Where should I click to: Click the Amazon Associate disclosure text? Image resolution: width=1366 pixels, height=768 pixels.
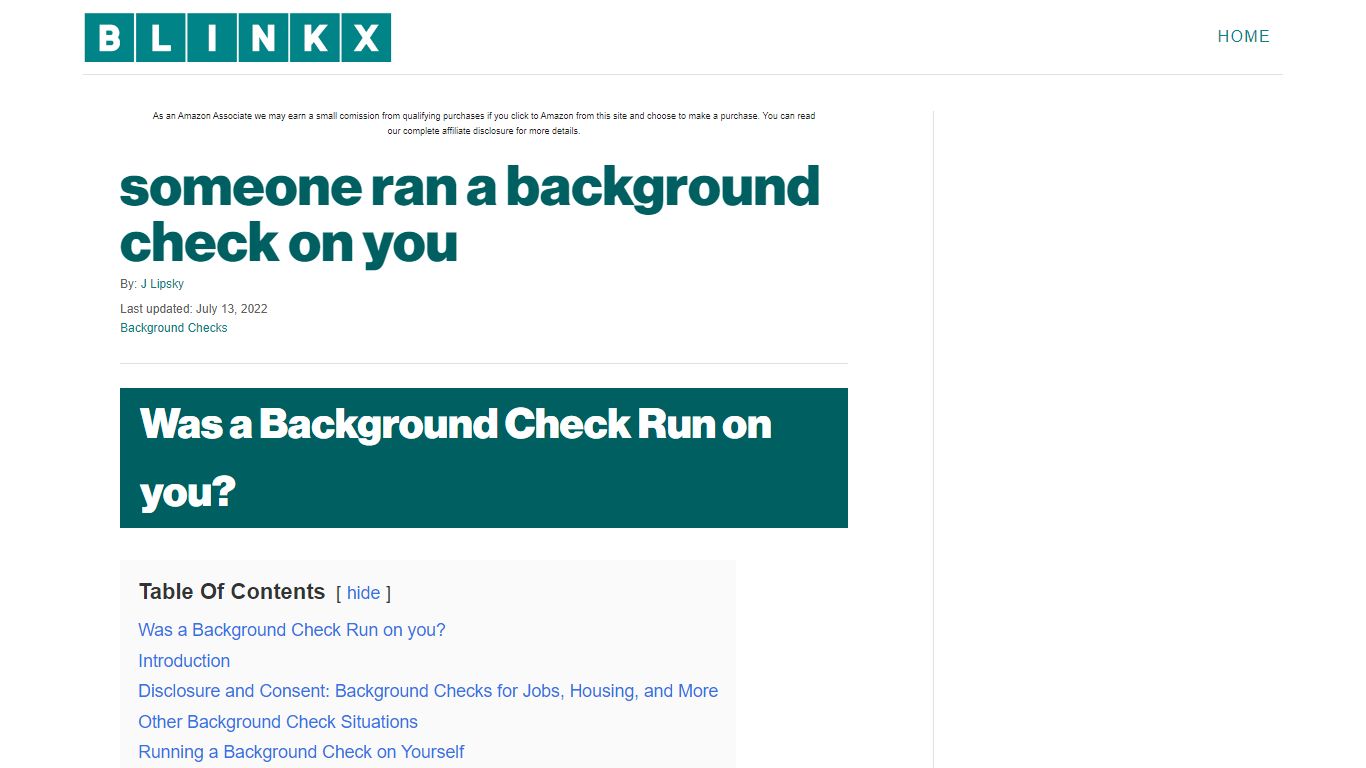click(484, 123)
